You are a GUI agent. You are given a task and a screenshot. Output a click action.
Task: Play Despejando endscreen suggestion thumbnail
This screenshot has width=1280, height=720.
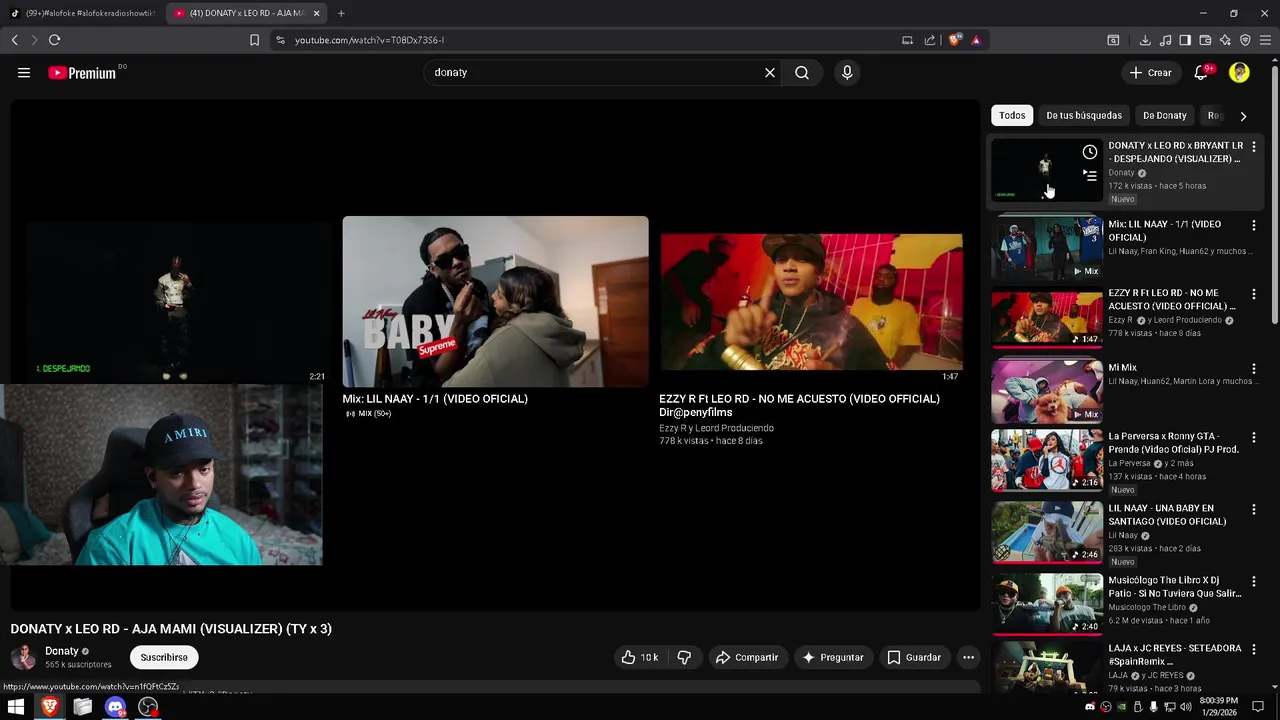click(177, 300)
